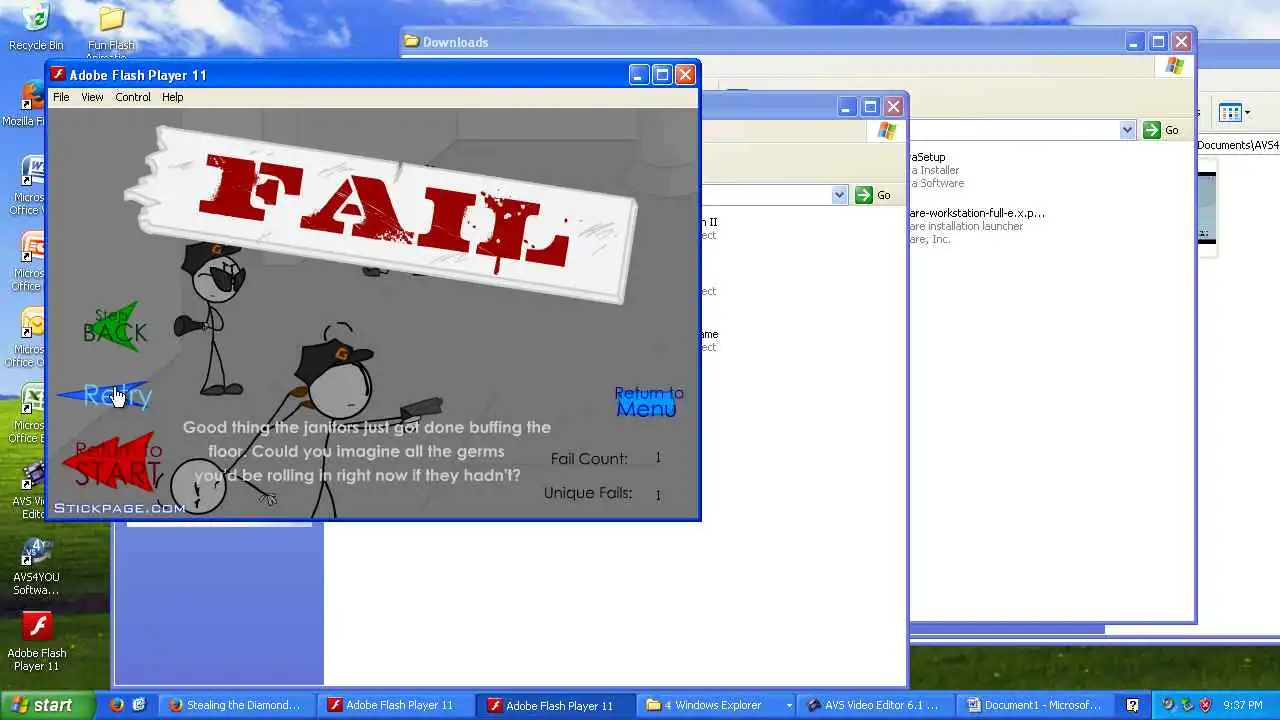Click the green Go arrow in Downloads window
The image size is (1280, 720).
coord(1152,130)
